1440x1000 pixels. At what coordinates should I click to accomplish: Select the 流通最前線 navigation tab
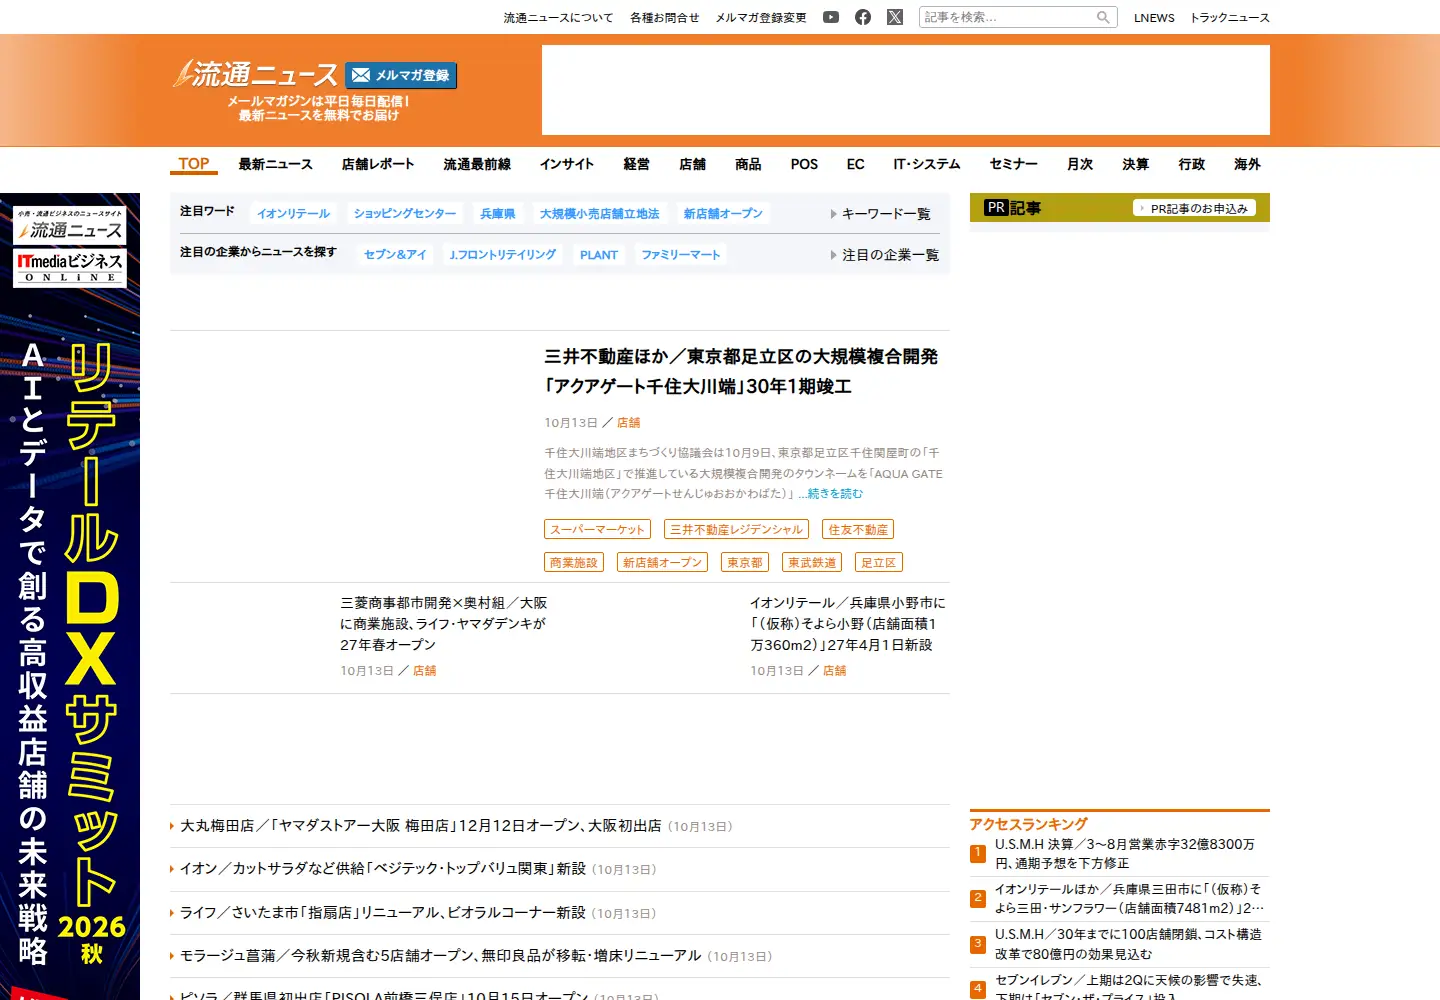[x=477, y=164]
